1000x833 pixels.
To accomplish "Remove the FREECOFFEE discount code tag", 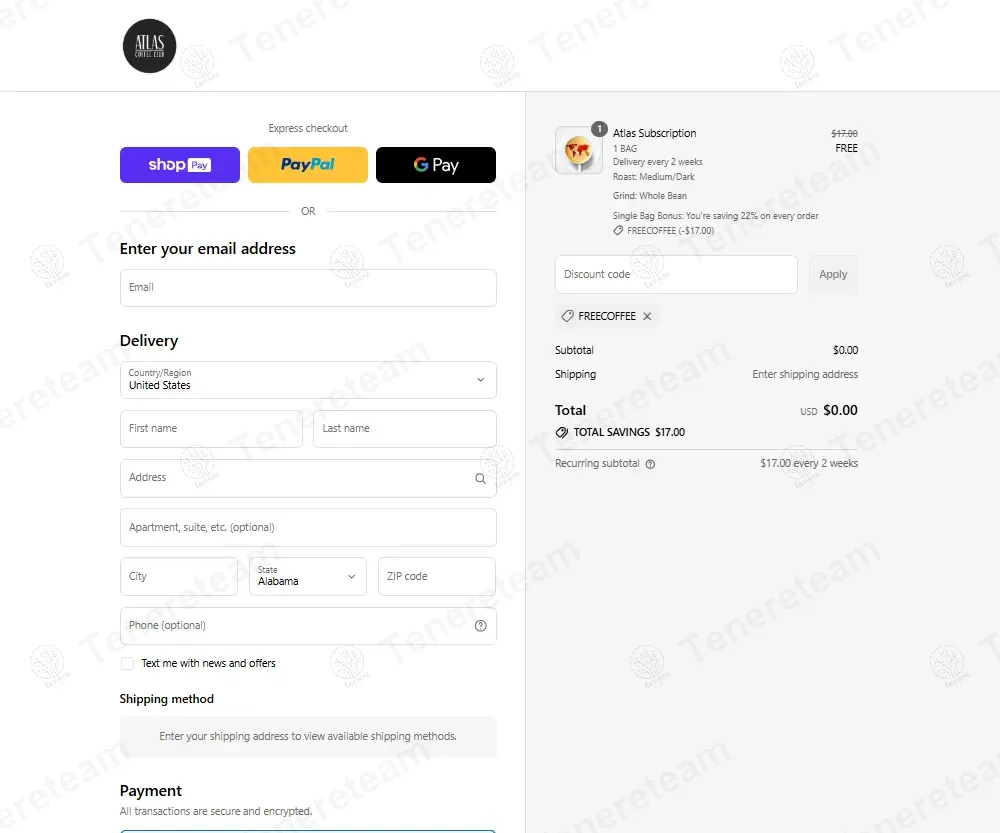I will coord(647,317).
